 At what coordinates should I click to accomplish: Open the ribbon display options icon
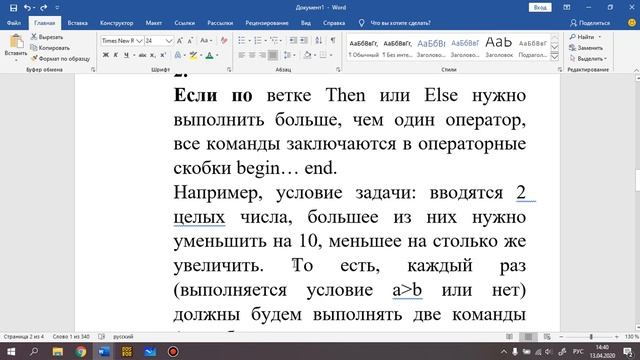pyautogui.click(x=567, y=7)
